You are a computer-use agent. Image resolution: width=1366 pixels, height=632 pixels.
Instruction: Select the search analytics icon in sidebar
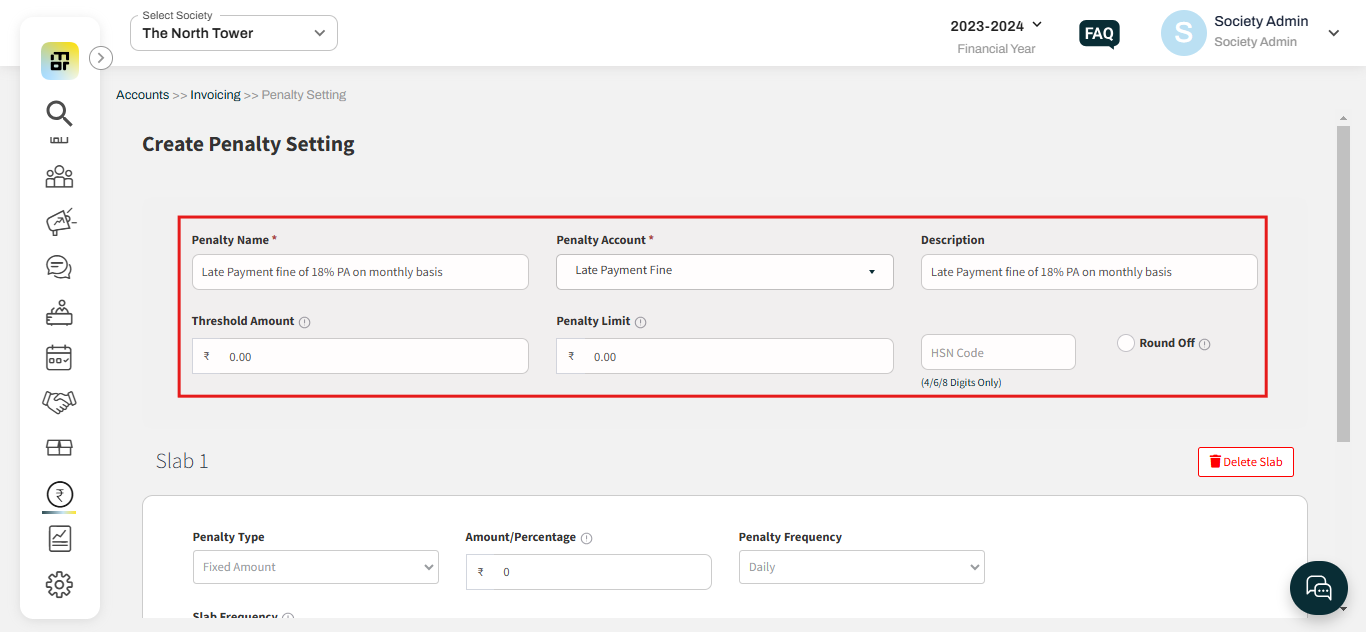[58, 114]
